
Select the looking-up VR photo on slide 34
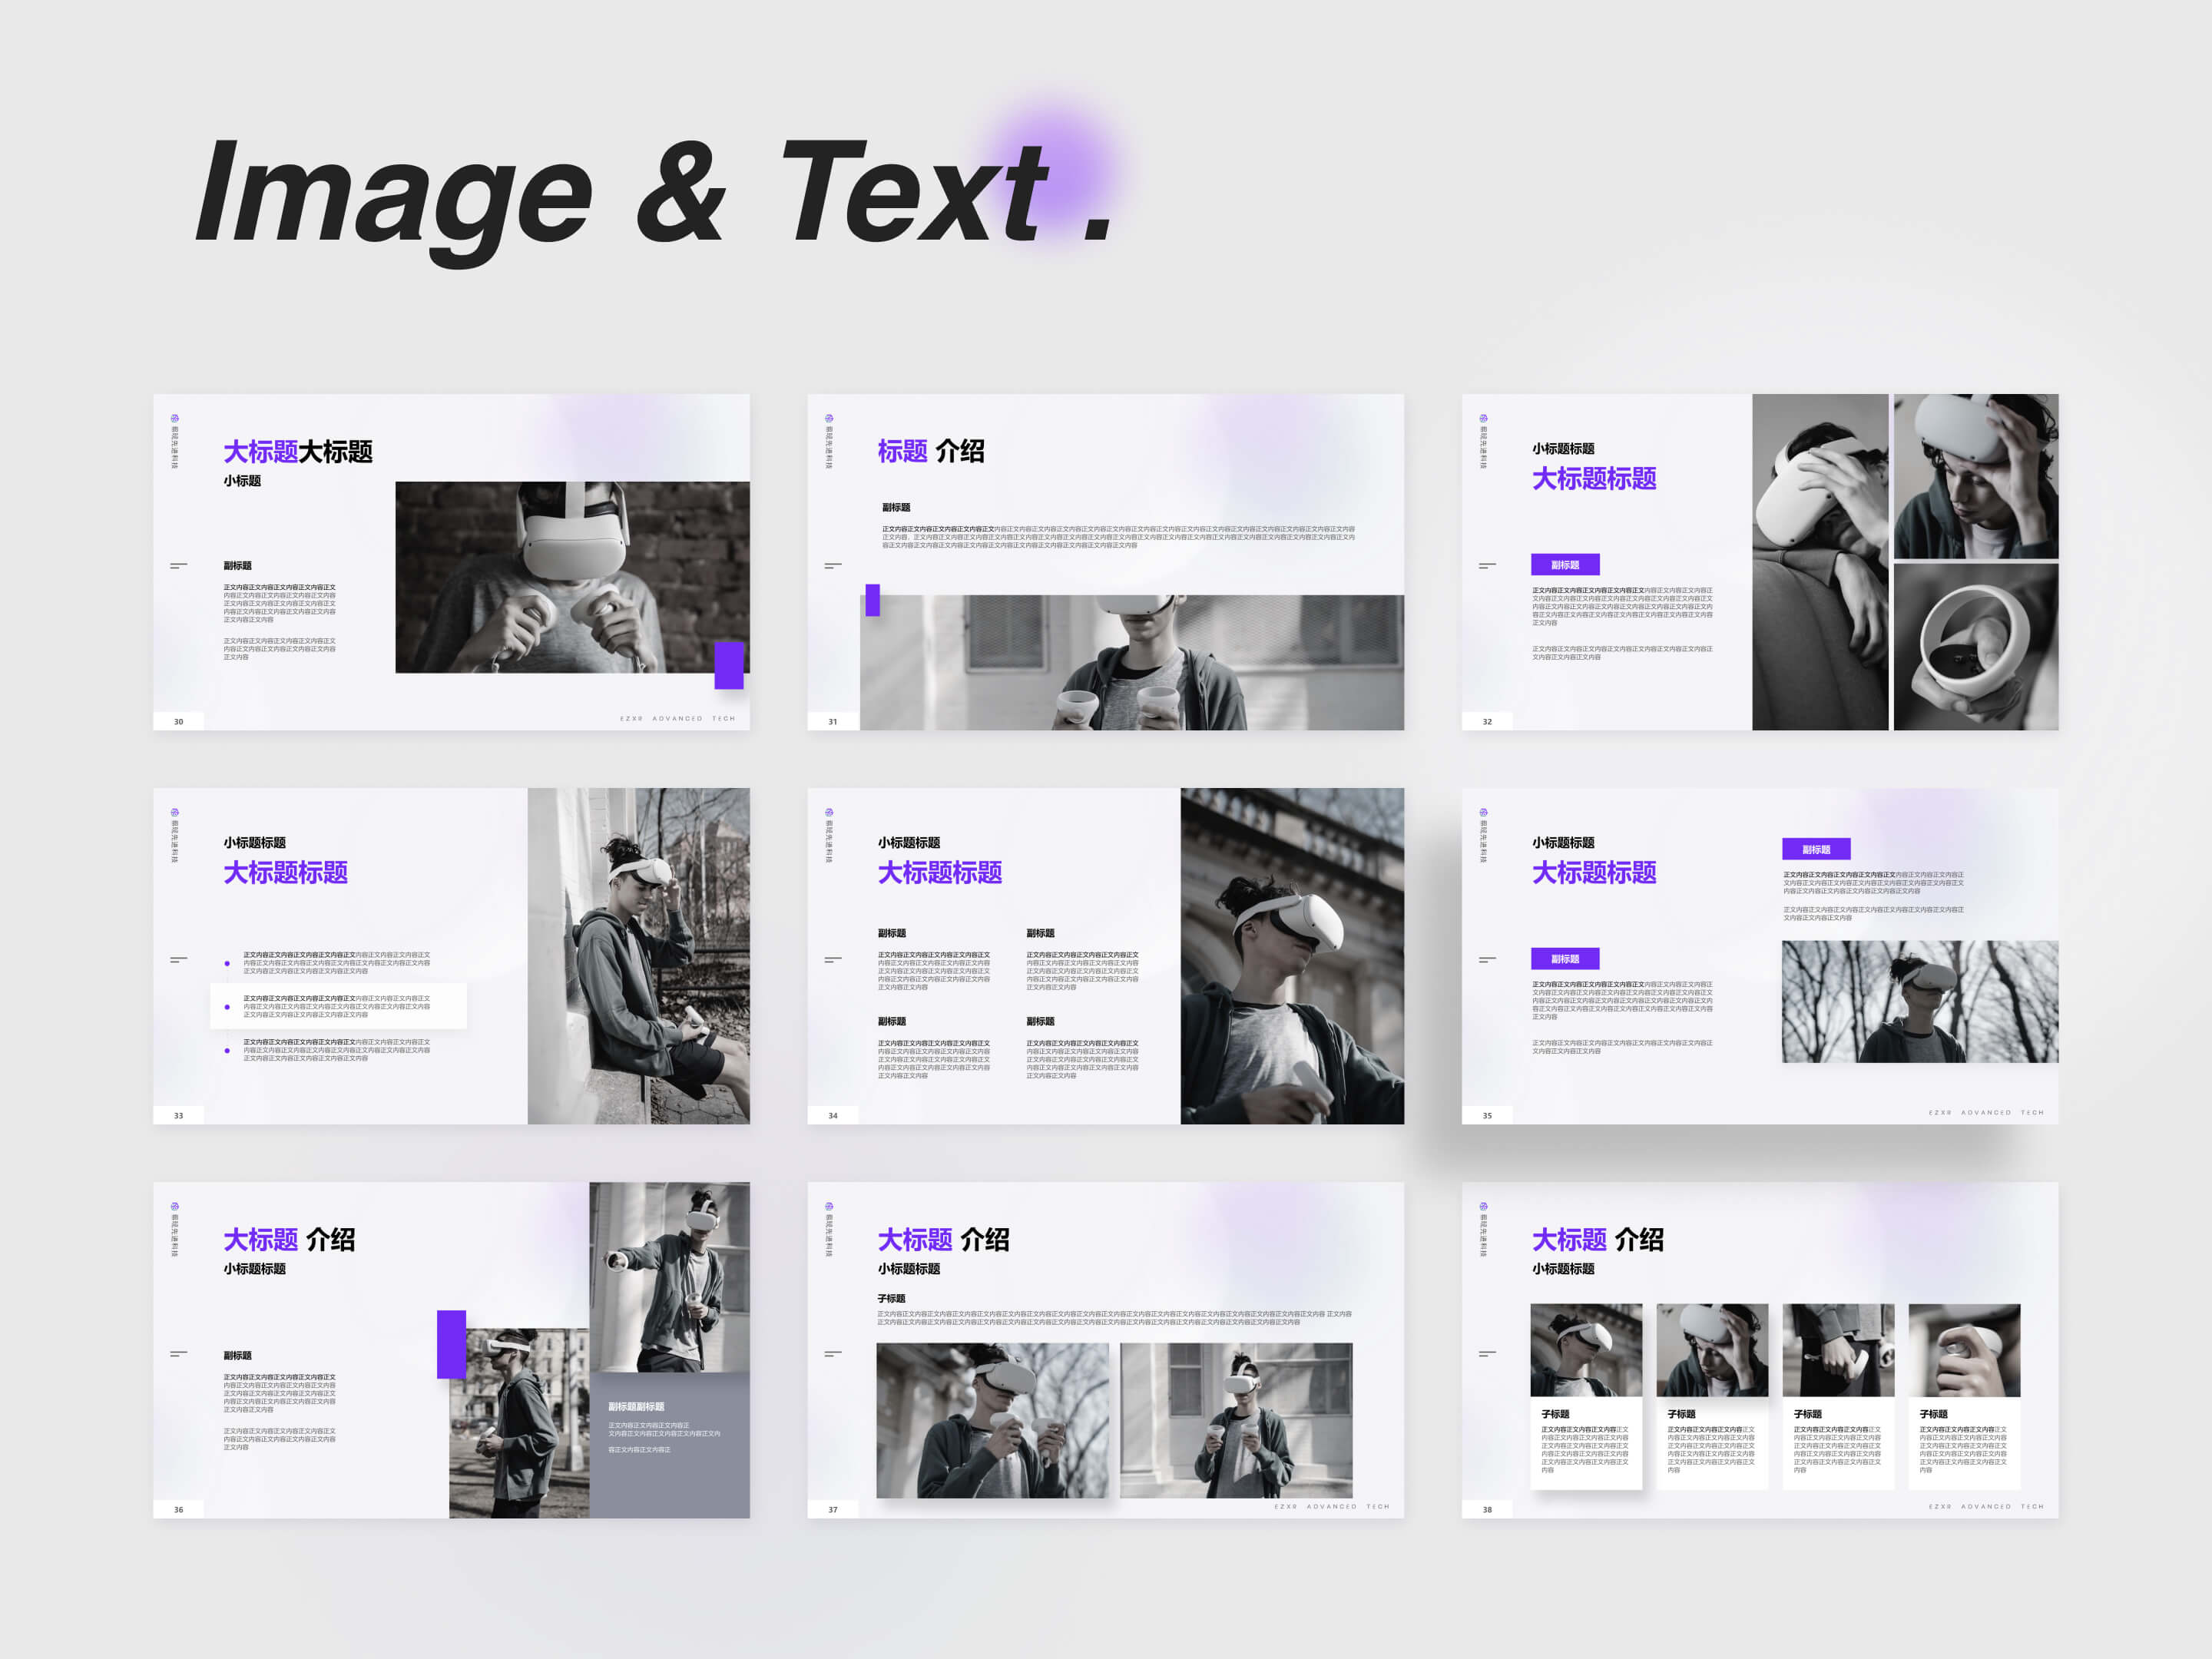(1292, 956)
